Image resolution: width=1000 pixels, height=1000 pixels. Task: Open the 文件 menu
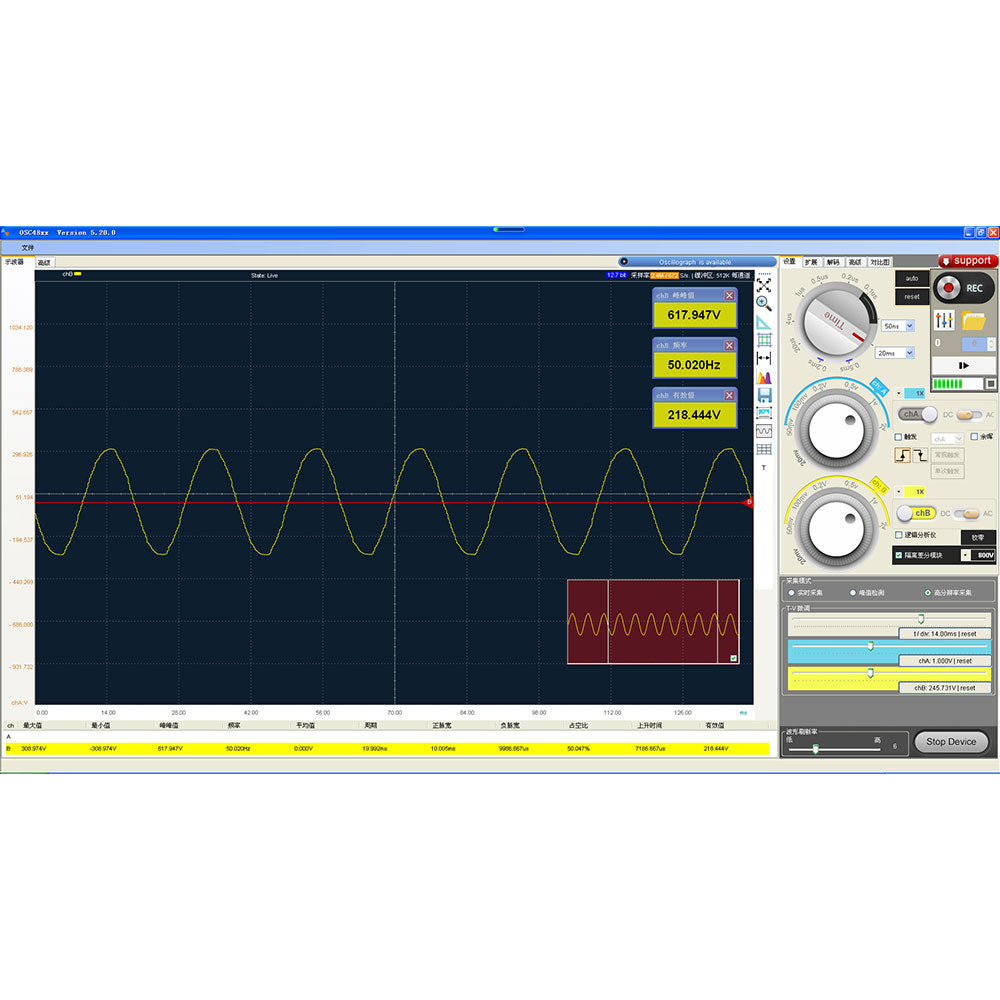point(28,247)
